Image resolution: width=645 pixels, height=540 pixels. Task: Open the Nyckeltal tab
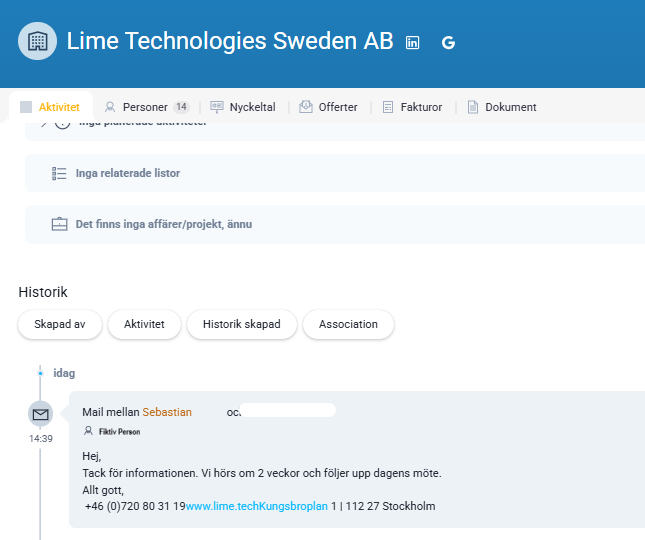point(243,107)
